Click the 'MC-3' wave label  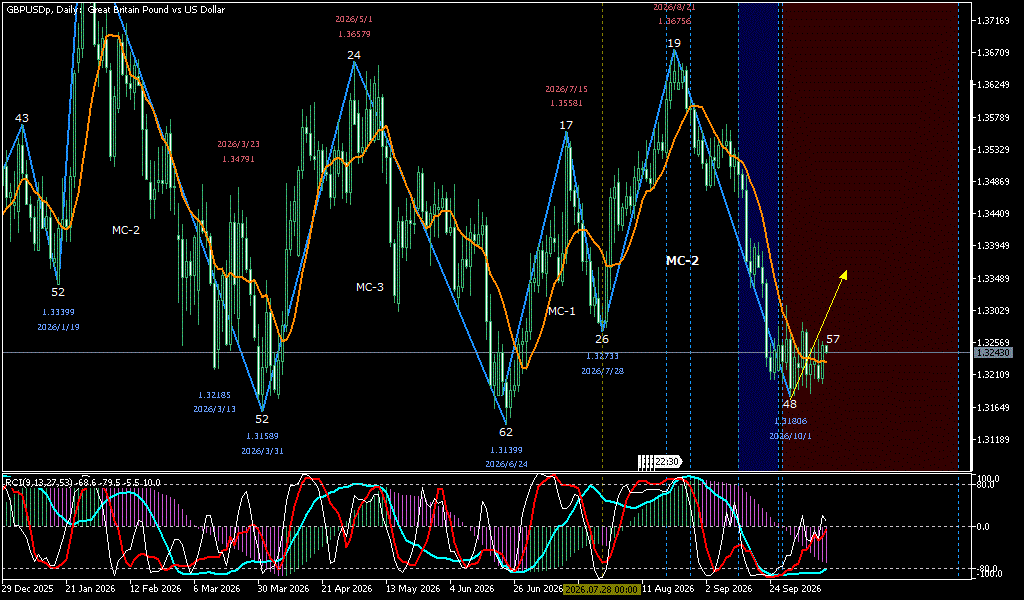370,287
